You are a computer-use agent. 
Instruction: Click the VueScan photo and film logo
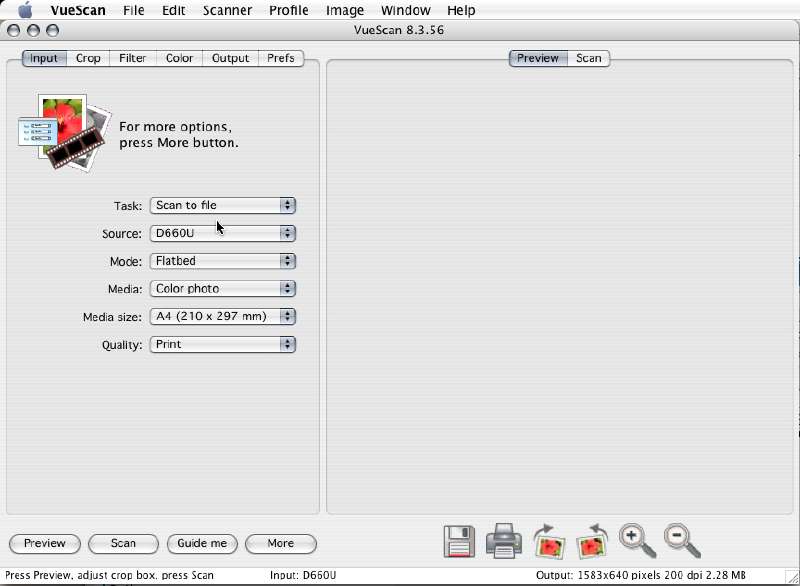click(65, 132)
